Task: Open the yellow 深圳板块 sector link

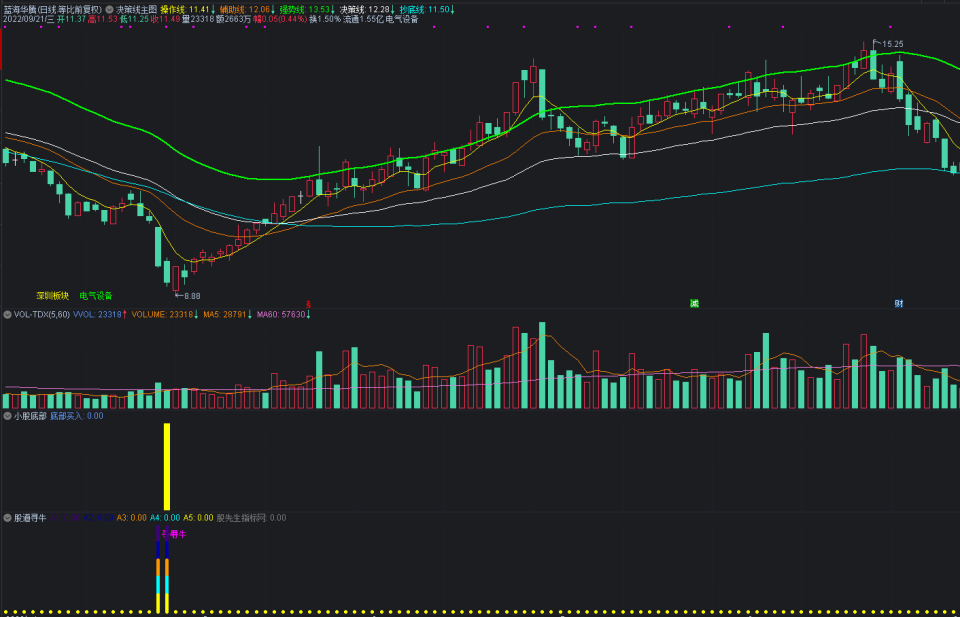Action: (x=52, y=296)
